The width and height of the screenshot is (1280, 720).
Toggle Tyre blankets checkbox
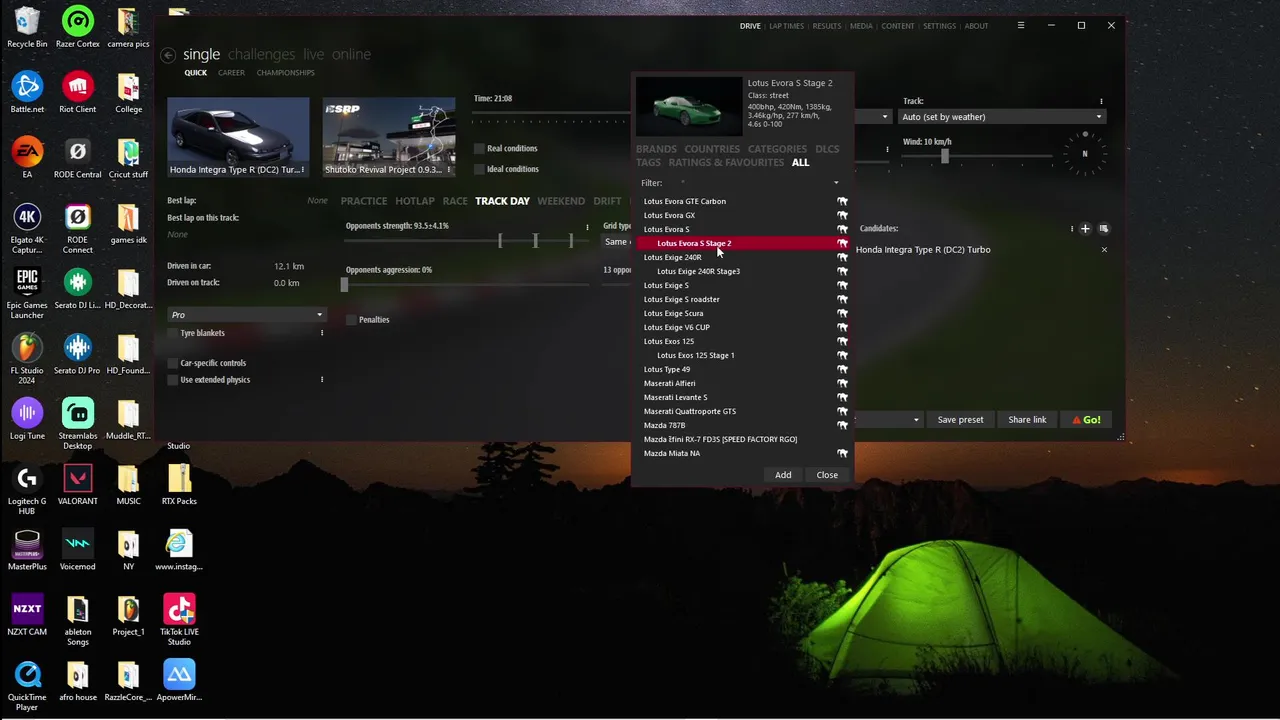pyautogui.click(x=173, y=333)
